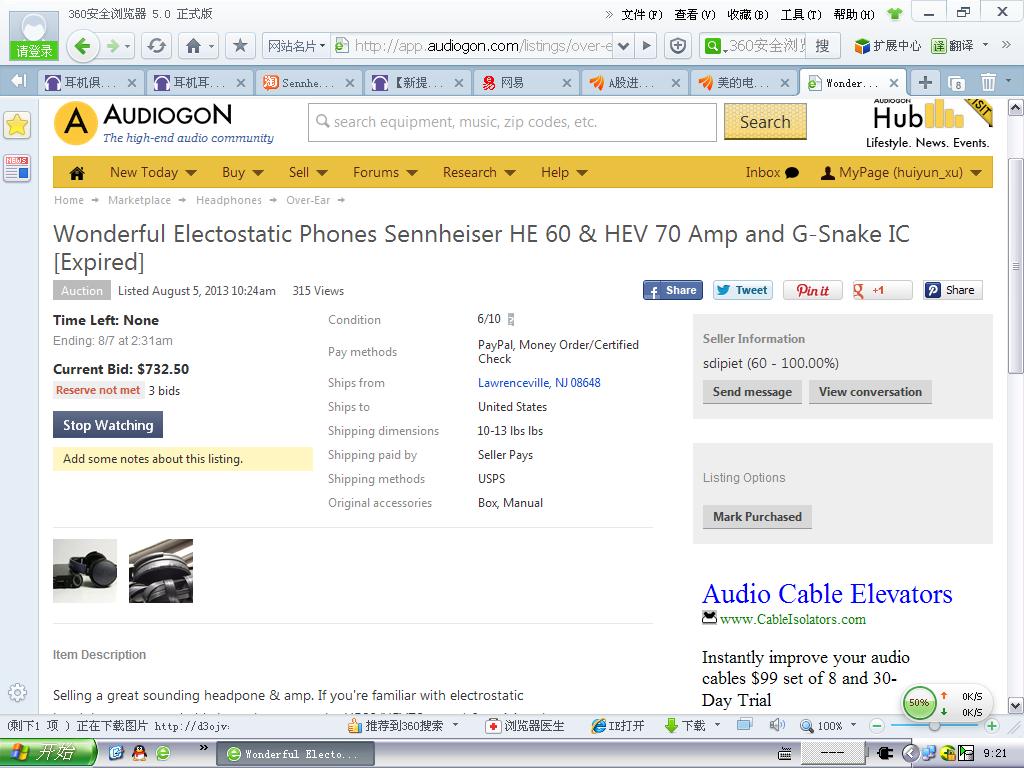Open the 工具(T) menu
The image size is (1024, 768).
pyautogui.click(x=801, y=14)
